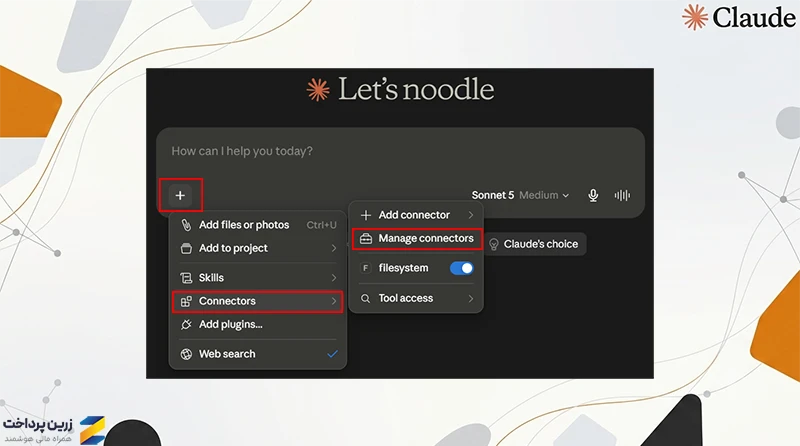
Task: Click the F badge icon of filesystem
Action: (x=365, y=268)
